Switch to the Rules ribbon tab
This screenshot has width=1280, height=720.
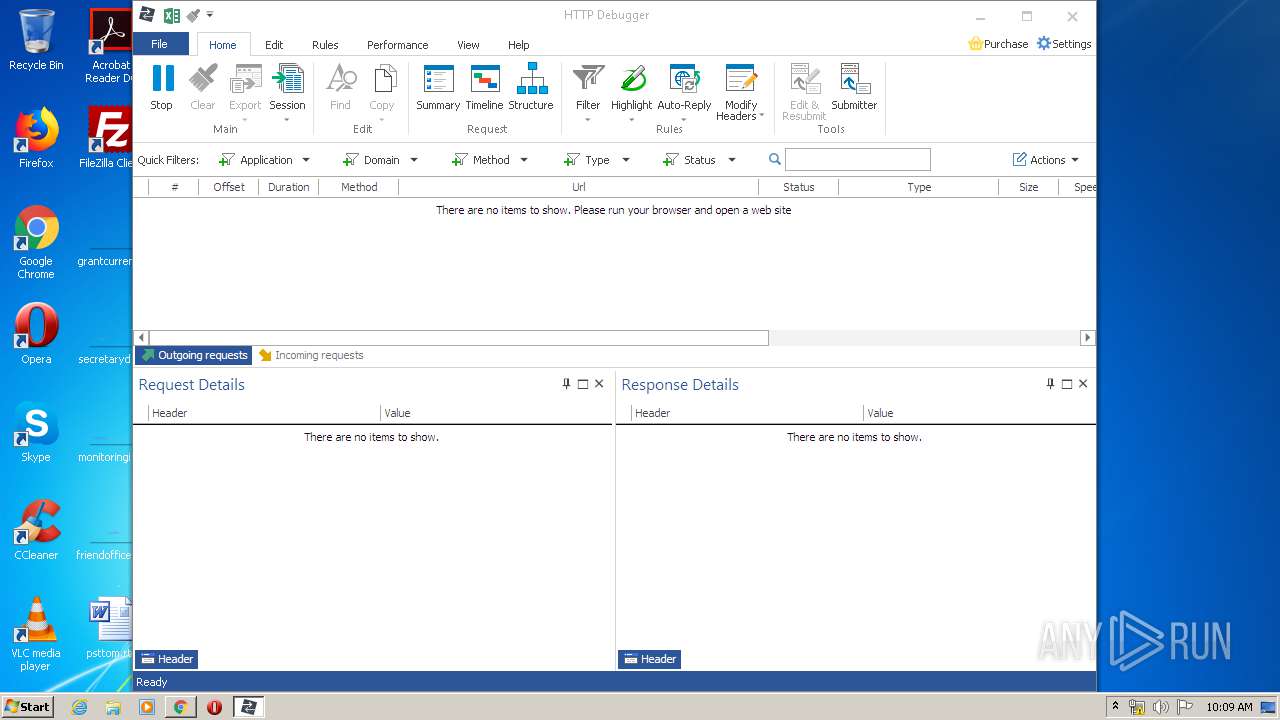click(x=325, y=45)
